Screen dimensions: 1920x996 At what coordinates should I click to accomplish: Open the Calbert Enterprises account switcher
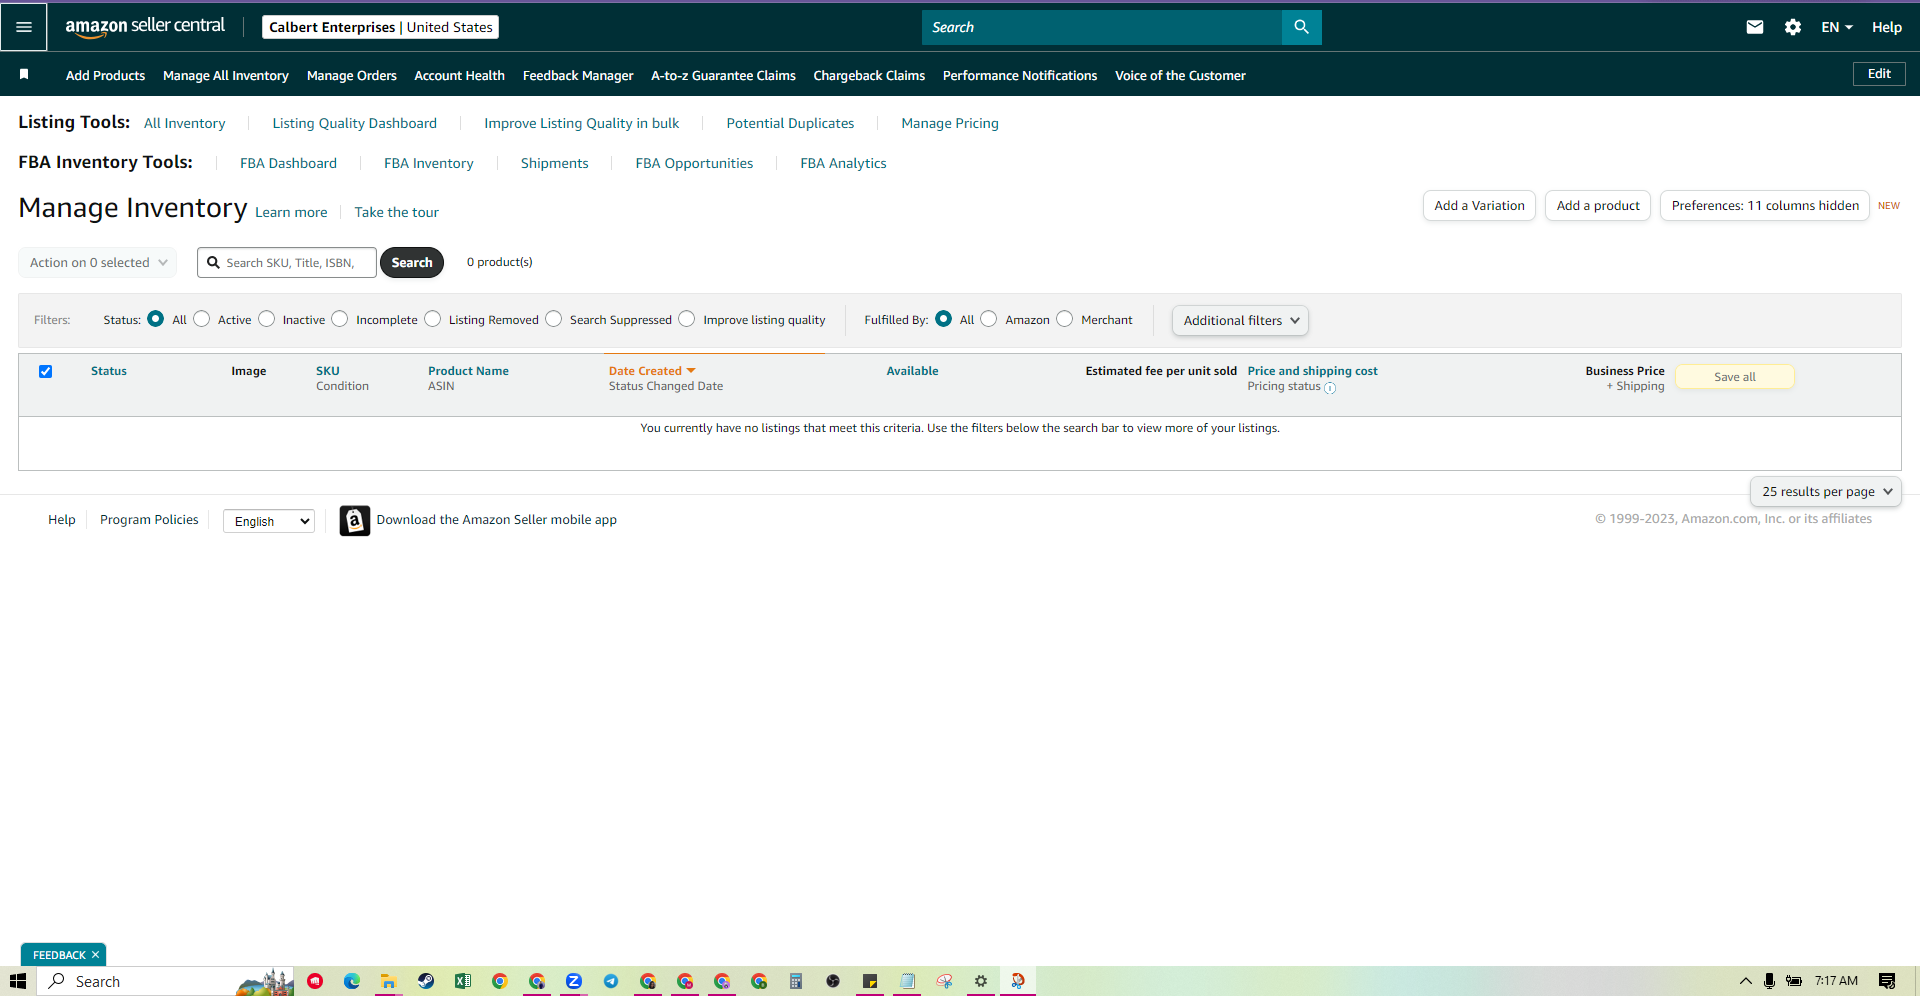[380, 27]
